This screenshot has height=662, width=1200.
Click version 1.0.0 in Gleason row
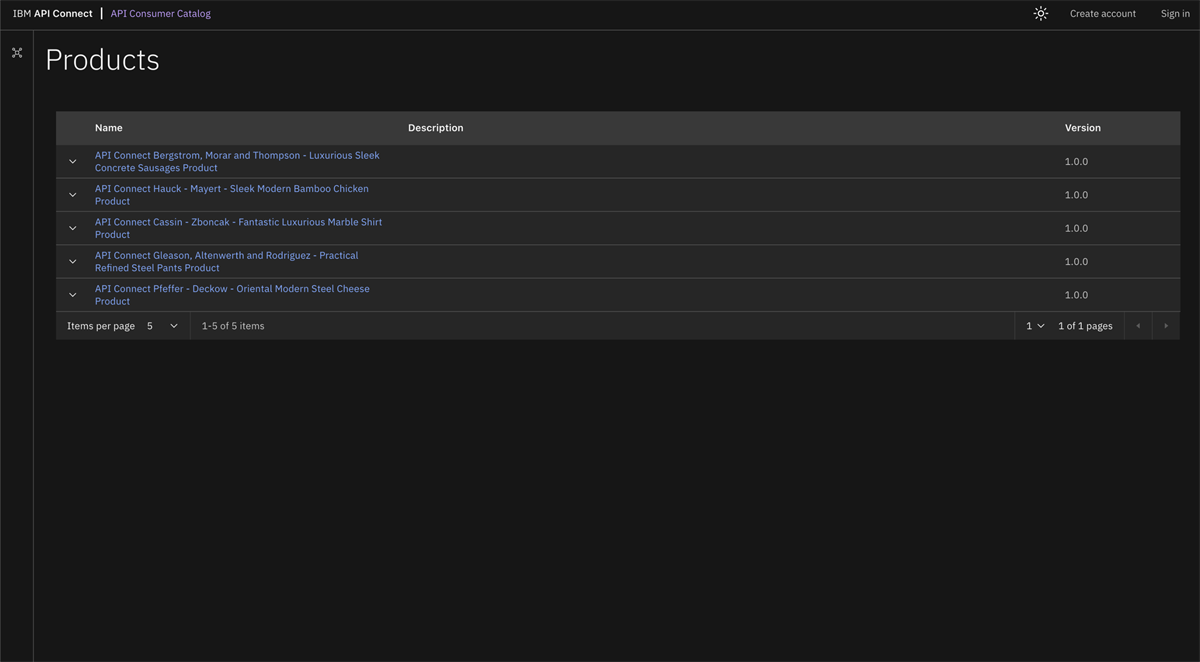[1076, 262]
